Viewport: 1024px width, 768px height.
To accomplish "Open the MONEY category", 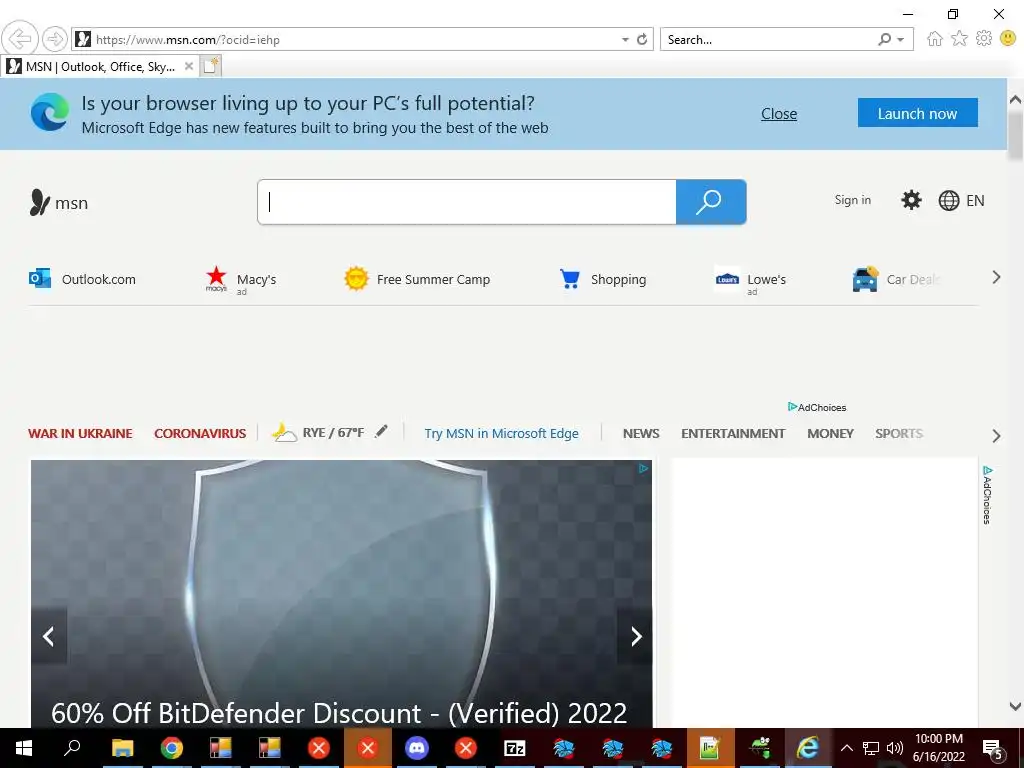I will pos(830,434).
